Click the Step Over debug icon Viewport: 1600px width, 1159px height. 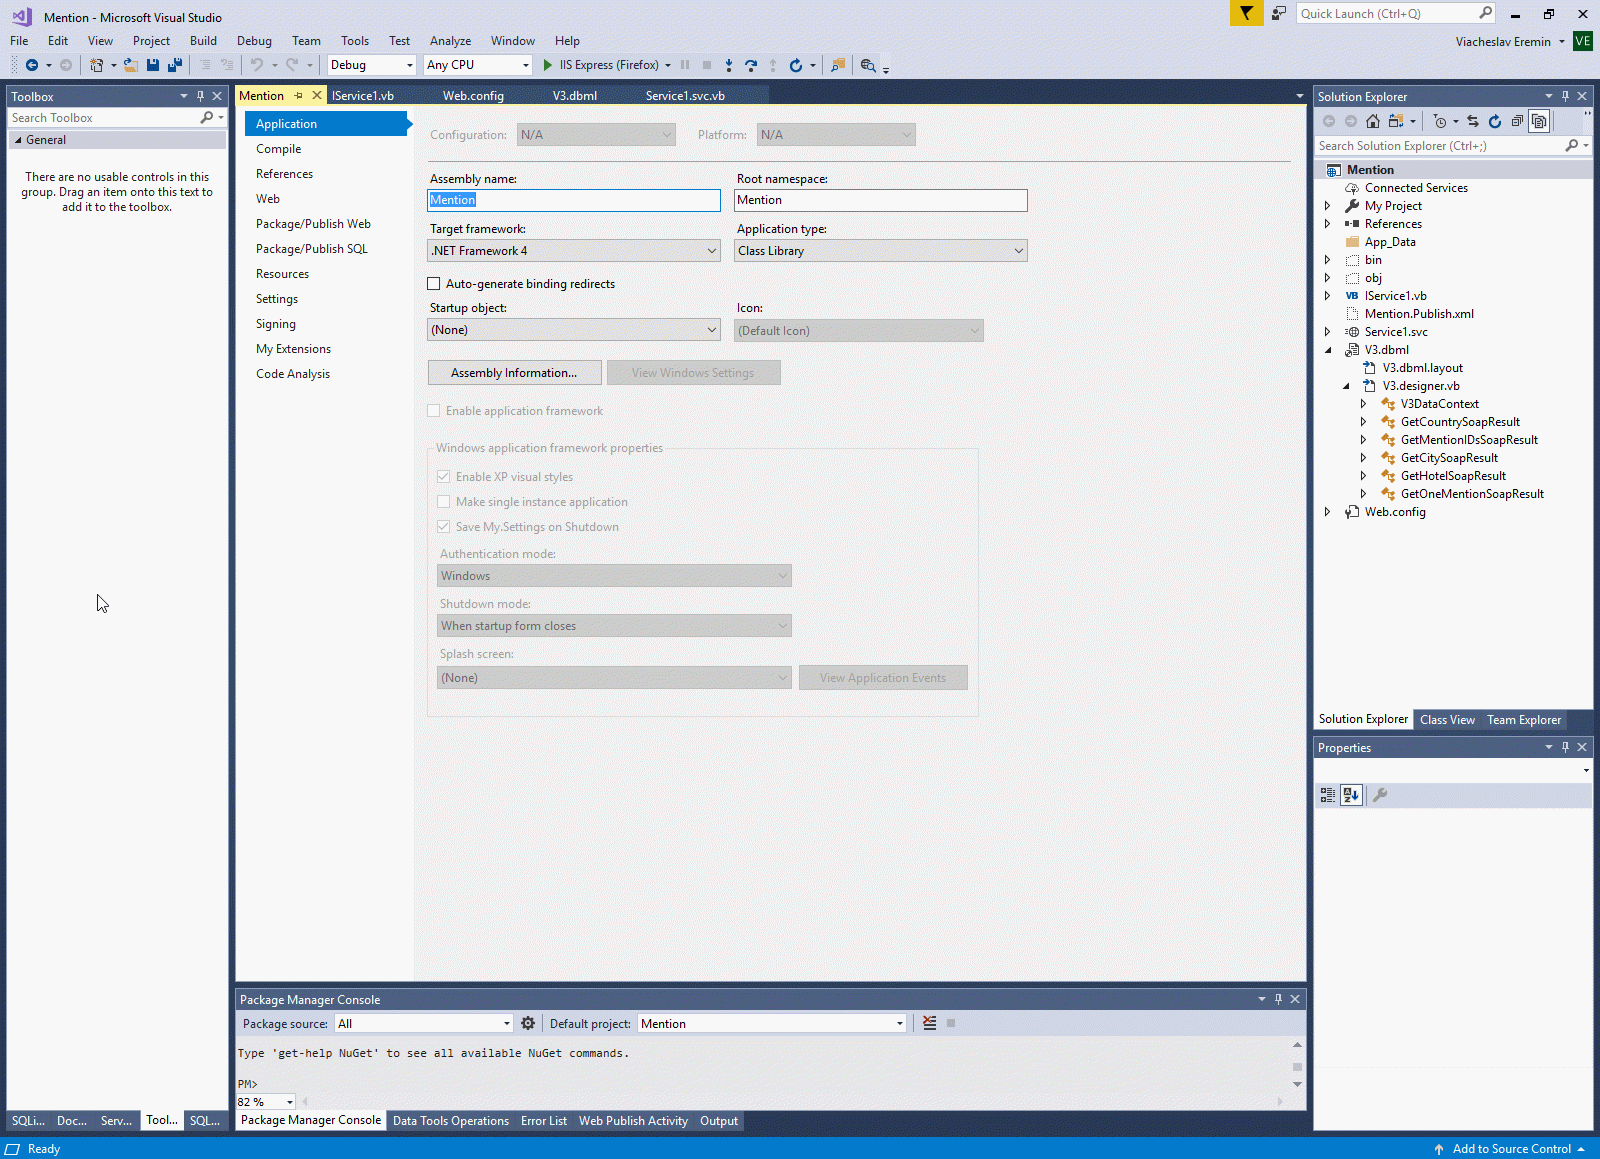coord(751,65)
